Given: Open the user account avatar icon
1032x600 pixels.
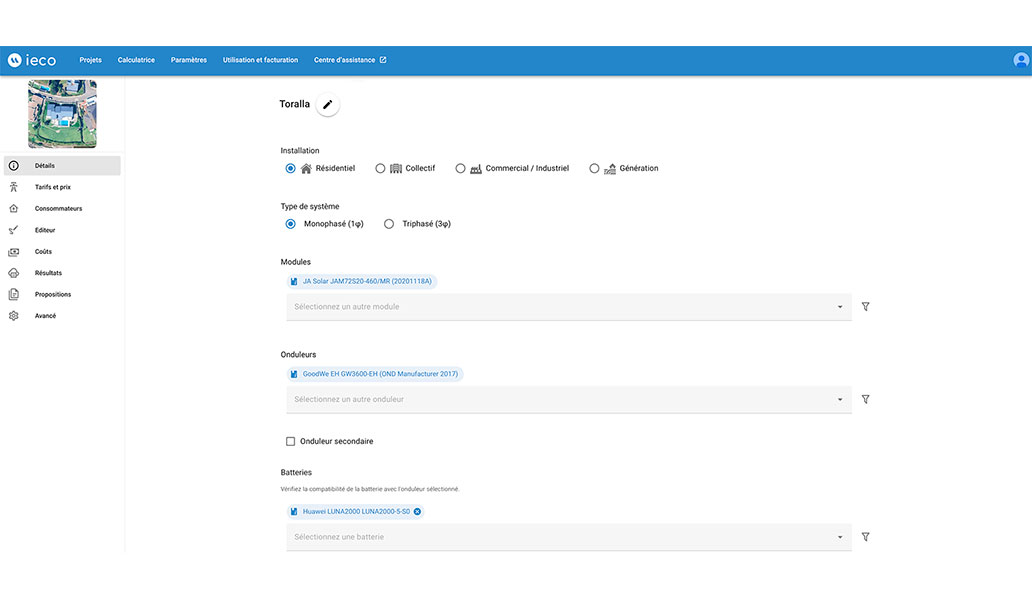Looking at the screenshot, I should coord(1020,60).
